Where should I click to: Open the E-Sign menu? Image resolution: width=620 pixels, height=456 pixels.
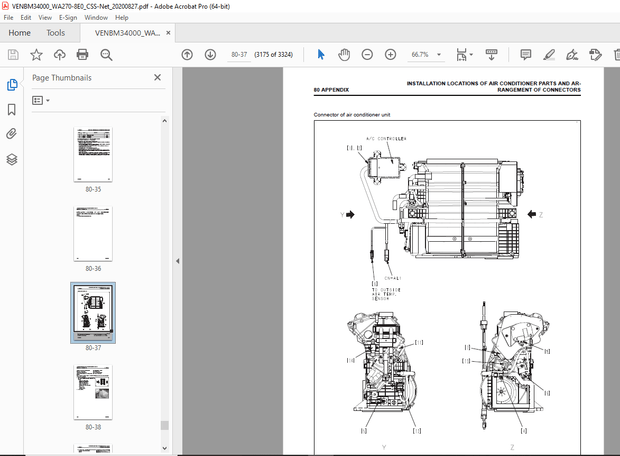point(68,17)
